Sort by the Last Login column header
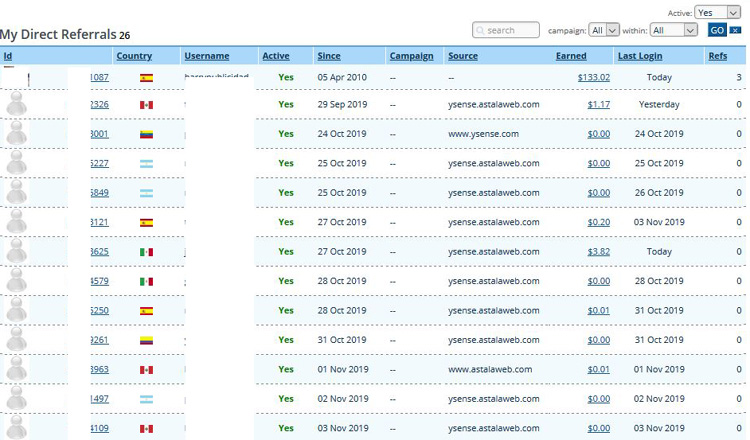Viewport: 750px width, 440px height. click(x=640, y=56)
